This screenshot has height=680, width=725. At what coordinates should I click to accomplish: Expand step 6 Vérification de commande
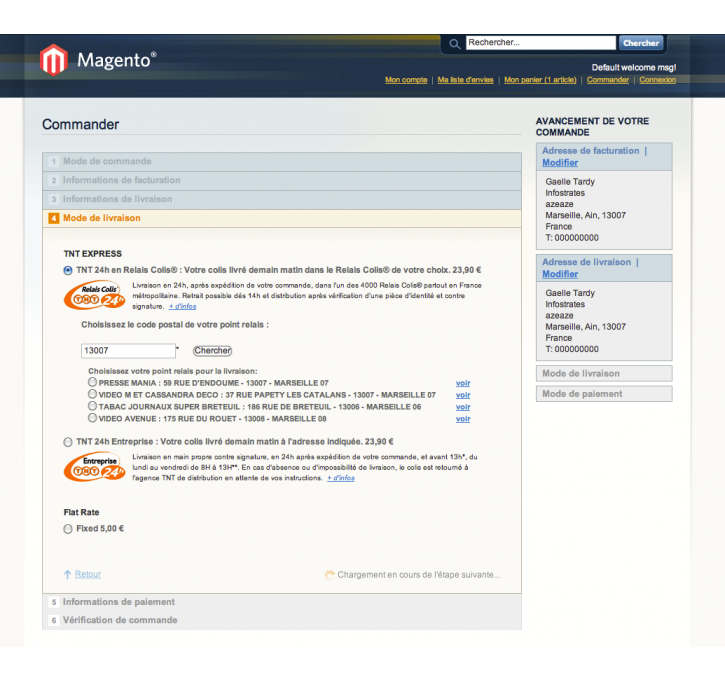282,620
